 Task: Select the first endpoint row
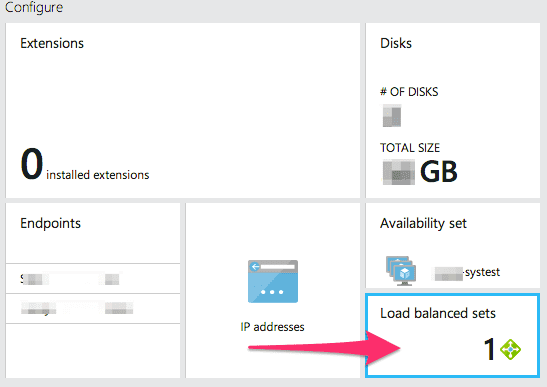click(93, 278)
